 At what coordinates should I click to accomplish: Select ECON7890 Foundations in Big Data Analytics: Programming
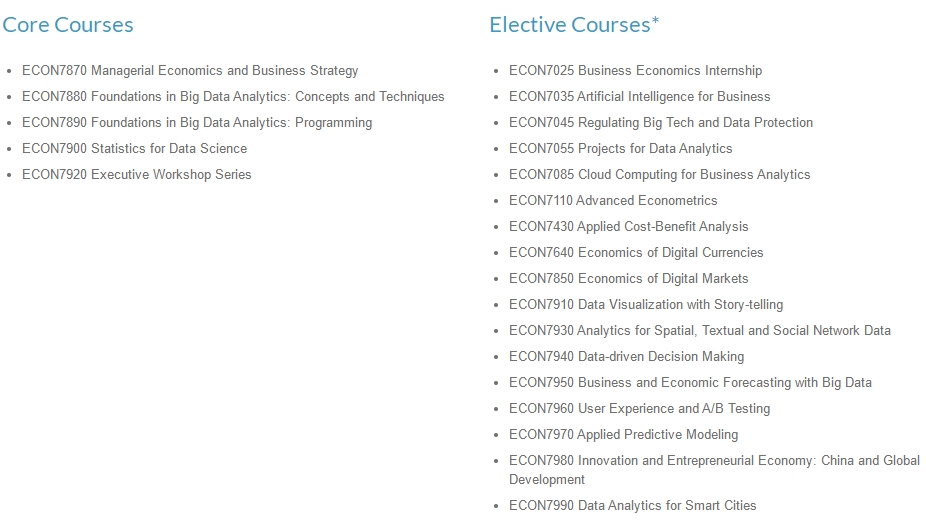pyautogui.click(x=197, y=123)
